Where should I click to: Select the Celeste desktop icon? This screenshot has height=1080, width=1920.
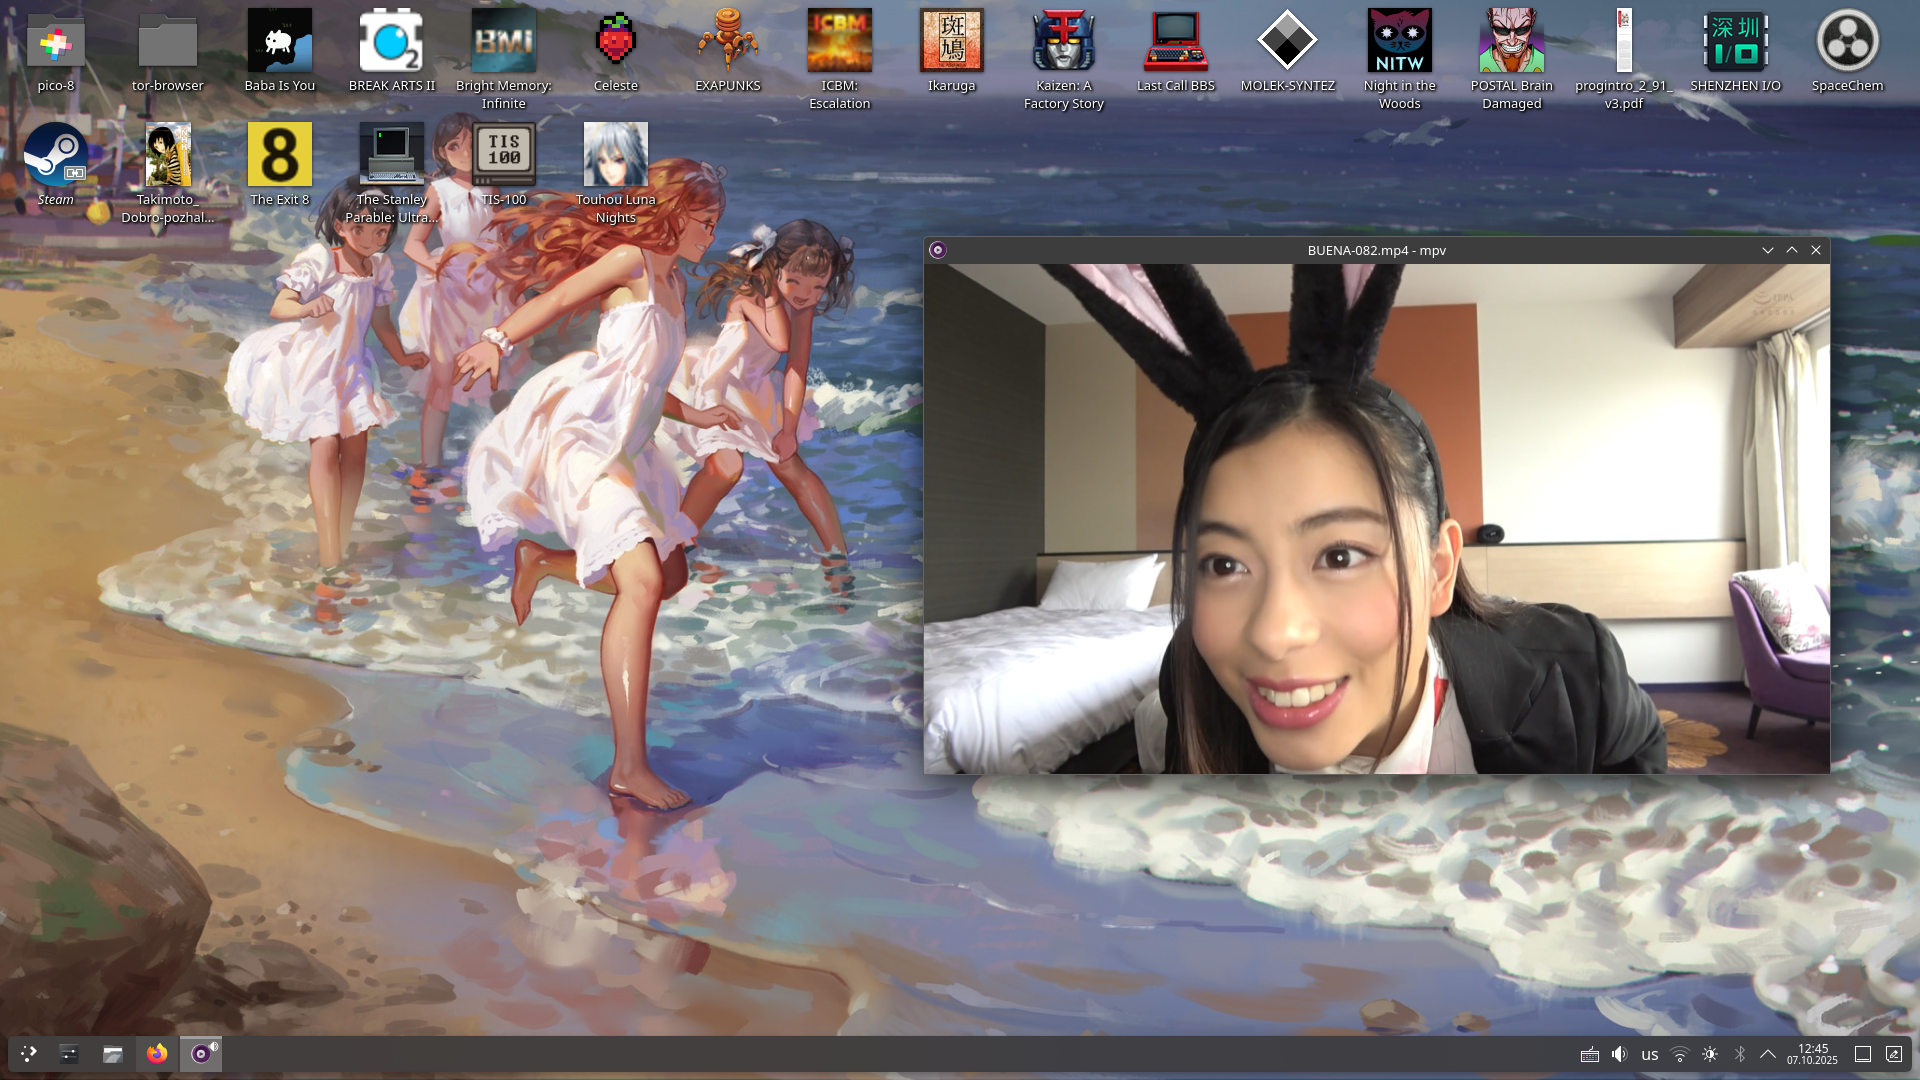coord(616,42)
